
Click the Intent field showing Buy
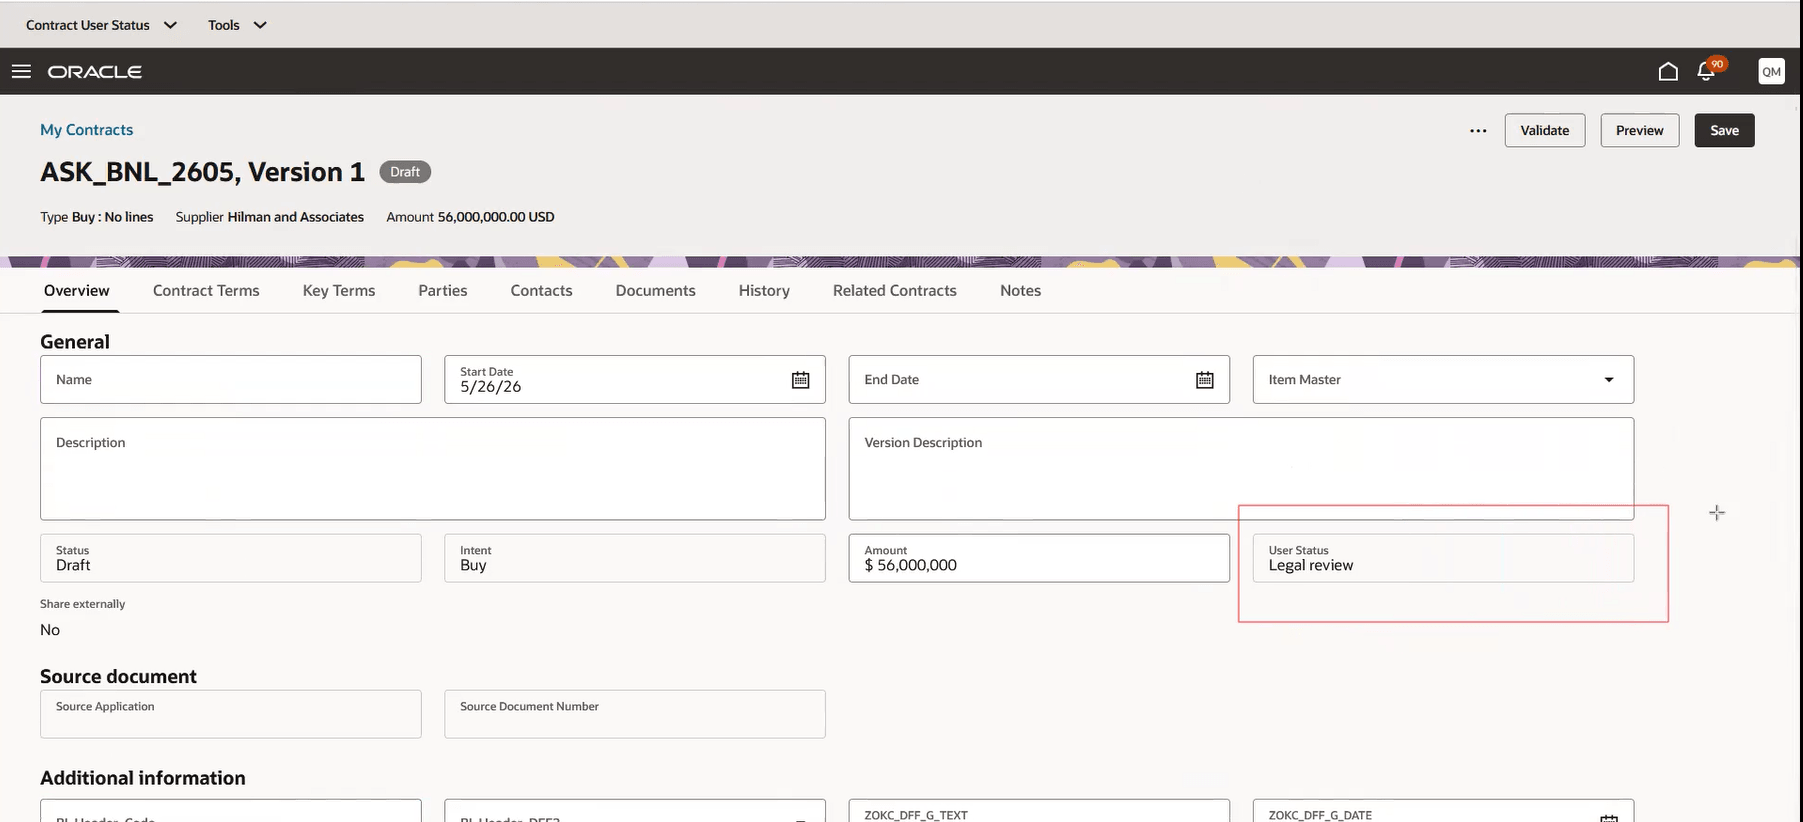pos(635,558)
